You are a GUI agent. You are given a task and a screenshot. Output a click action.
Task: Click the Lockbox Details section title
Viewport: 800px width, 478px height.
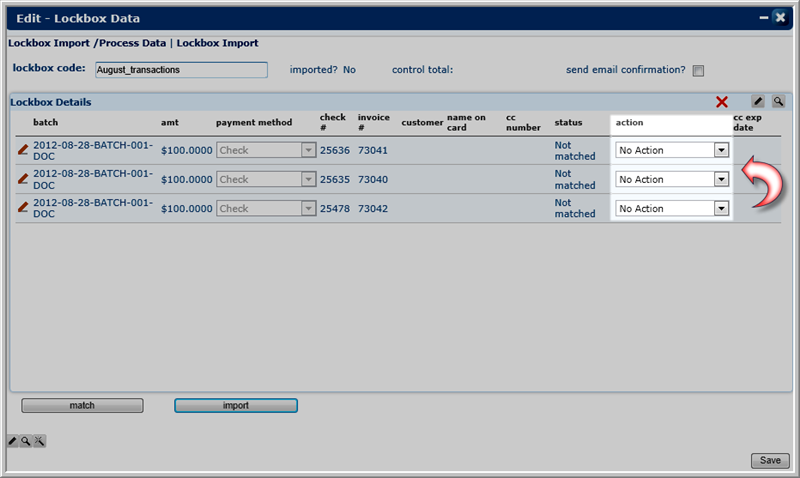[x=51, y=102]
